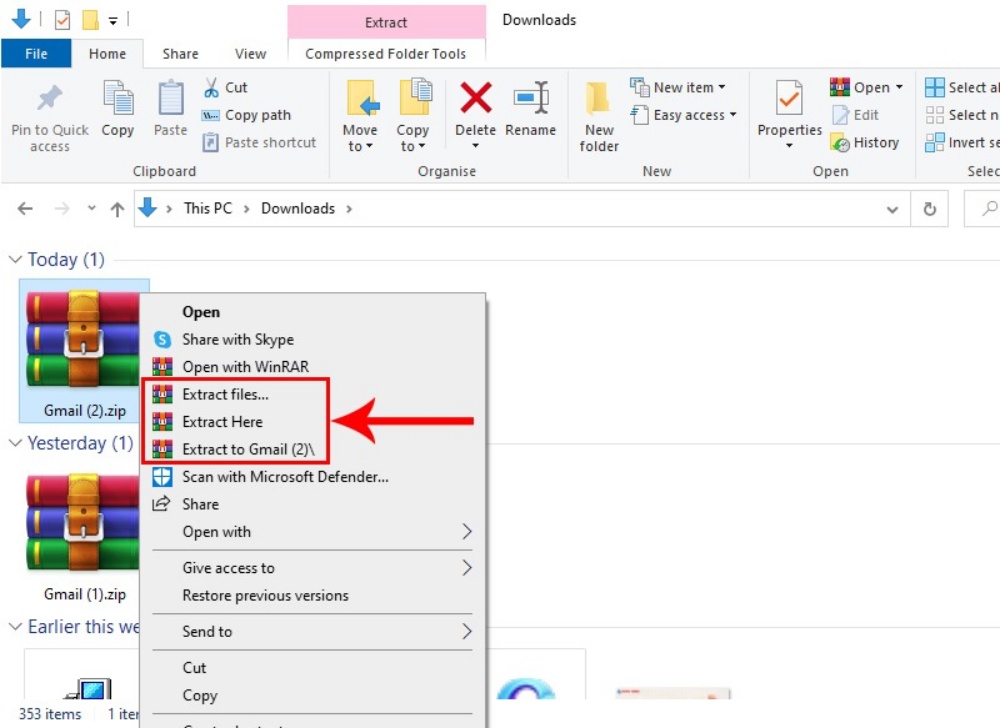Screen dimensions: 1000x728
Task: Go up one folder level arrow
Action: coord(117,209)
